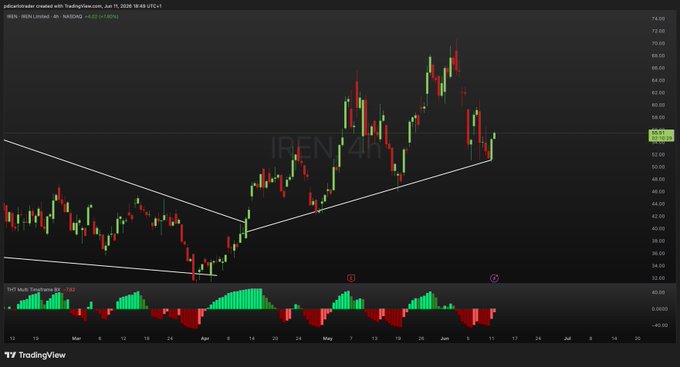Click the Jun date axis label
This screenshot has width=680, height=367.
click(445, 338)
